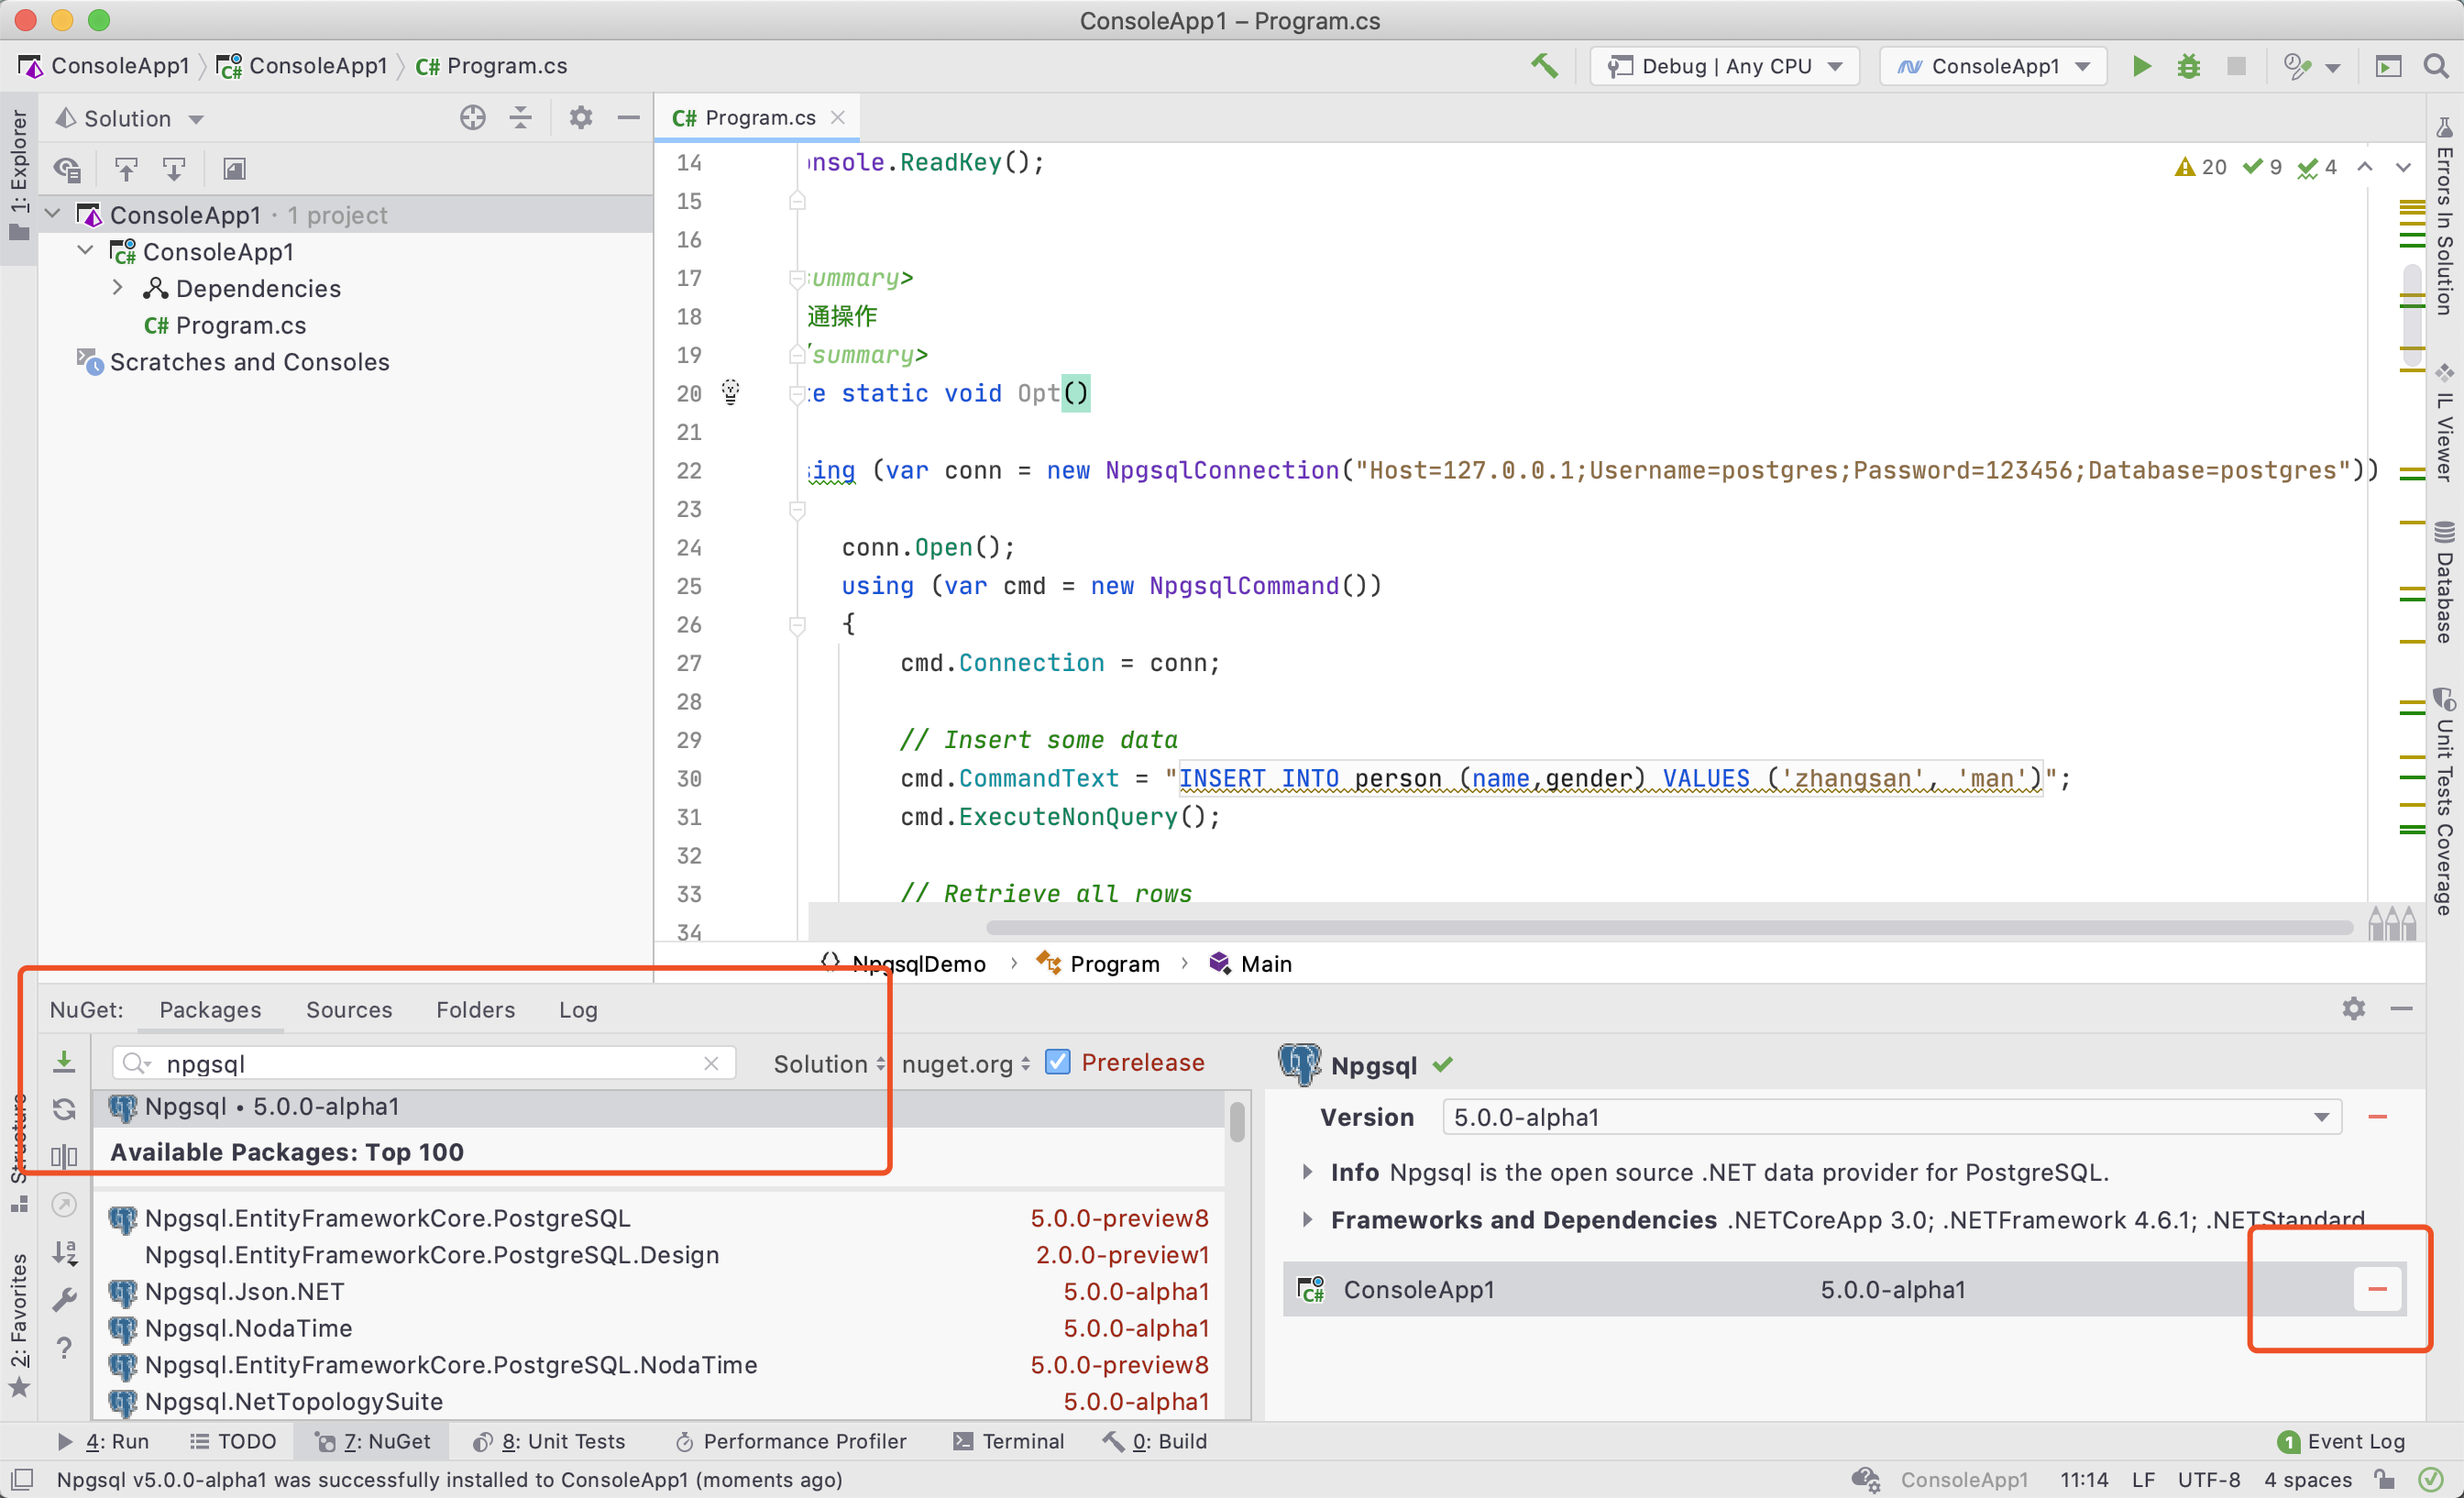This screenshot has height=1498, width=2464.
Task: Click the green Run button in toolbar
Action: tap(2141, 66)
